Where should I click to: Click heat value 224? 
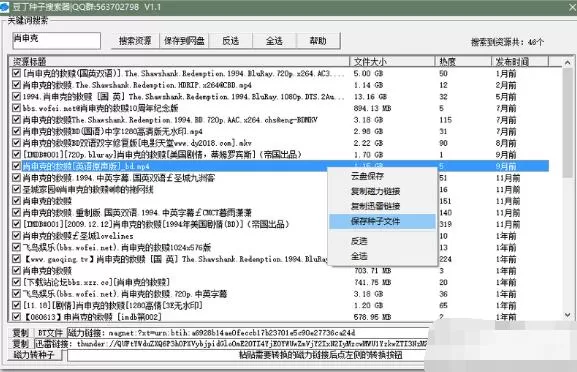[445, 259]
